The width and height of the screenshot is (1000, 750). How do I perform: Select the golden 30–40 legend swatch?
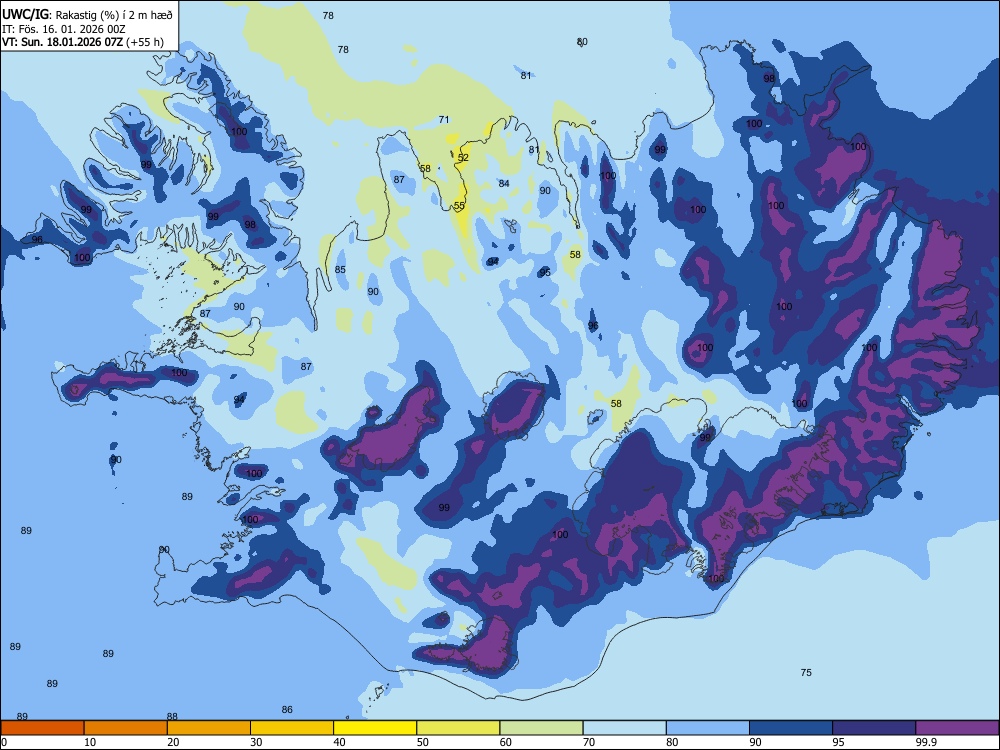click(x=292, y=728)
